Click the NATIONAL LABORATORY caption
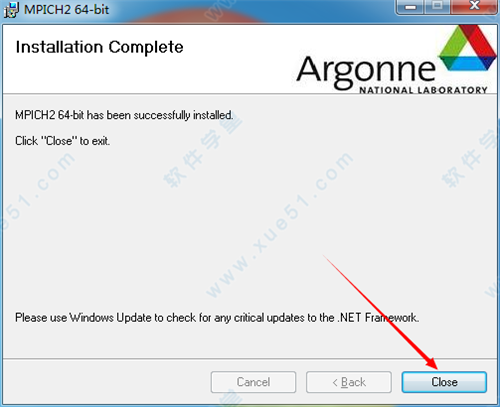 [x=423, y=90]
